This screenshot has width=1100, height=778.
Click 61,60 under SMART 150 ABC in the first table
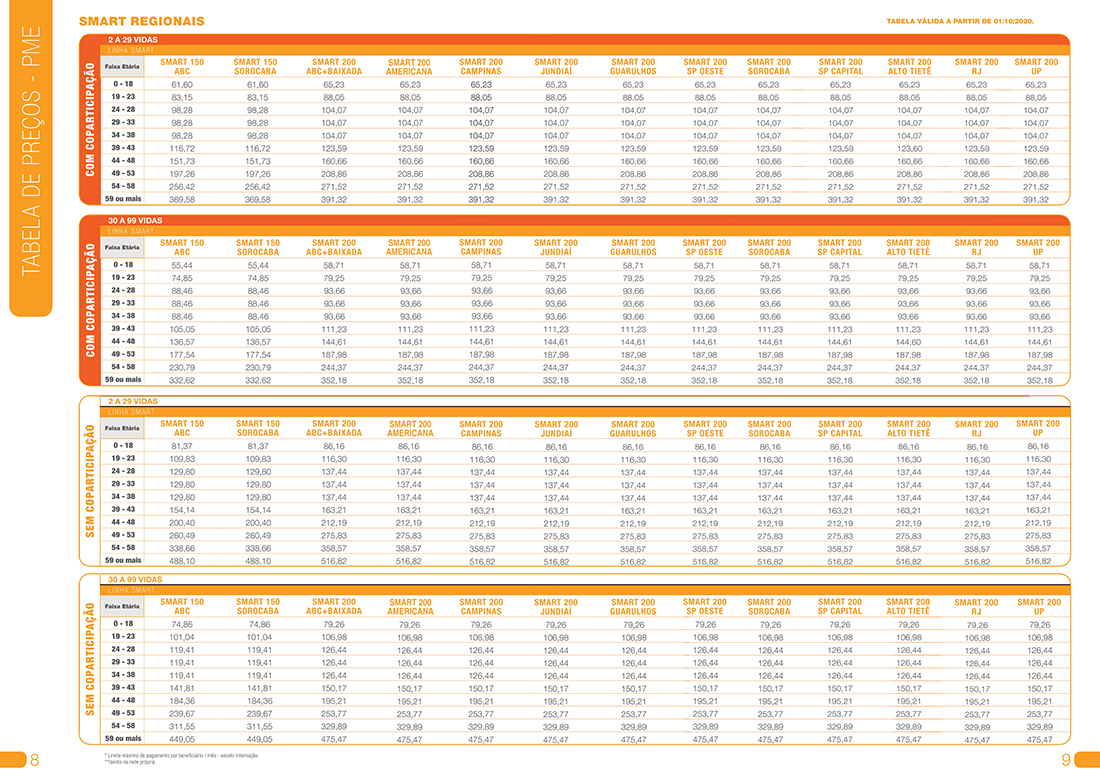[182, 85]
